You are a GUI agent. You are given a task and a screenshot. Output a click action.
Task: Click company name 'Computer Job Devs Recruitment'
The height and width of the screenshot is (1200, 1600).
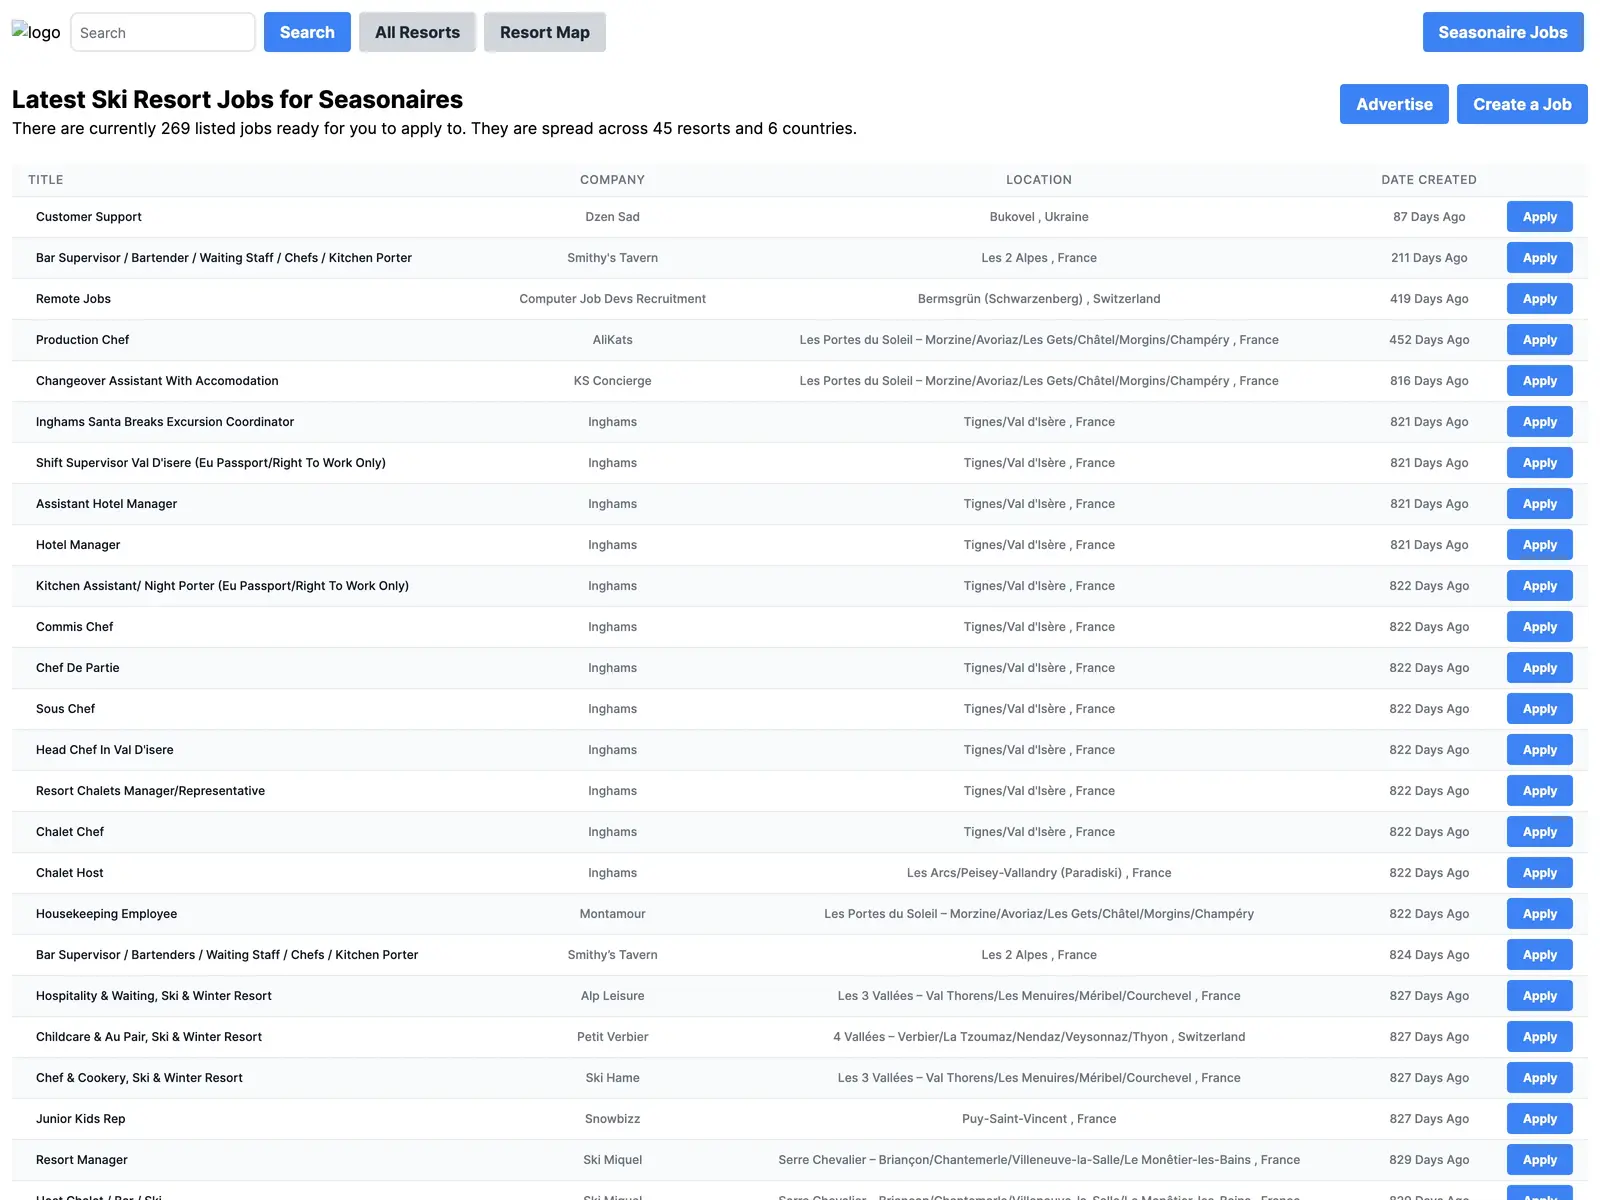[x=612, y=299]
